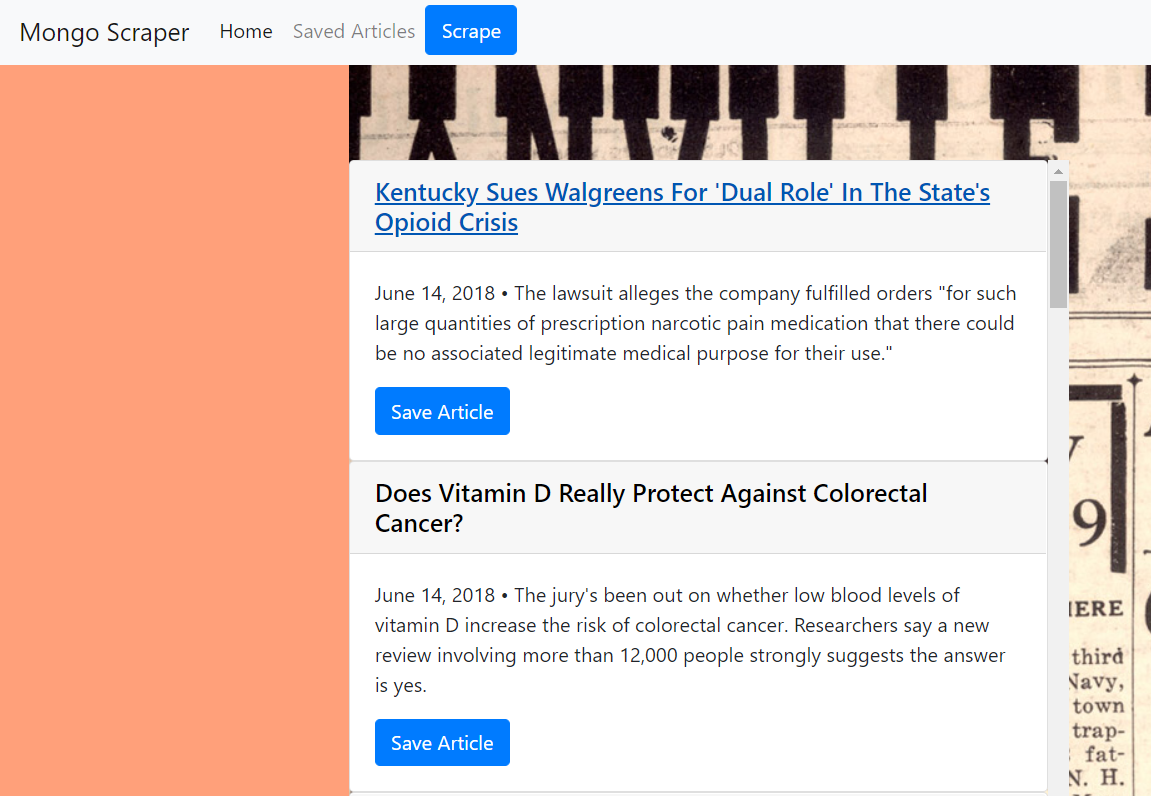Click the blue Scrape button

pos(471,30)
